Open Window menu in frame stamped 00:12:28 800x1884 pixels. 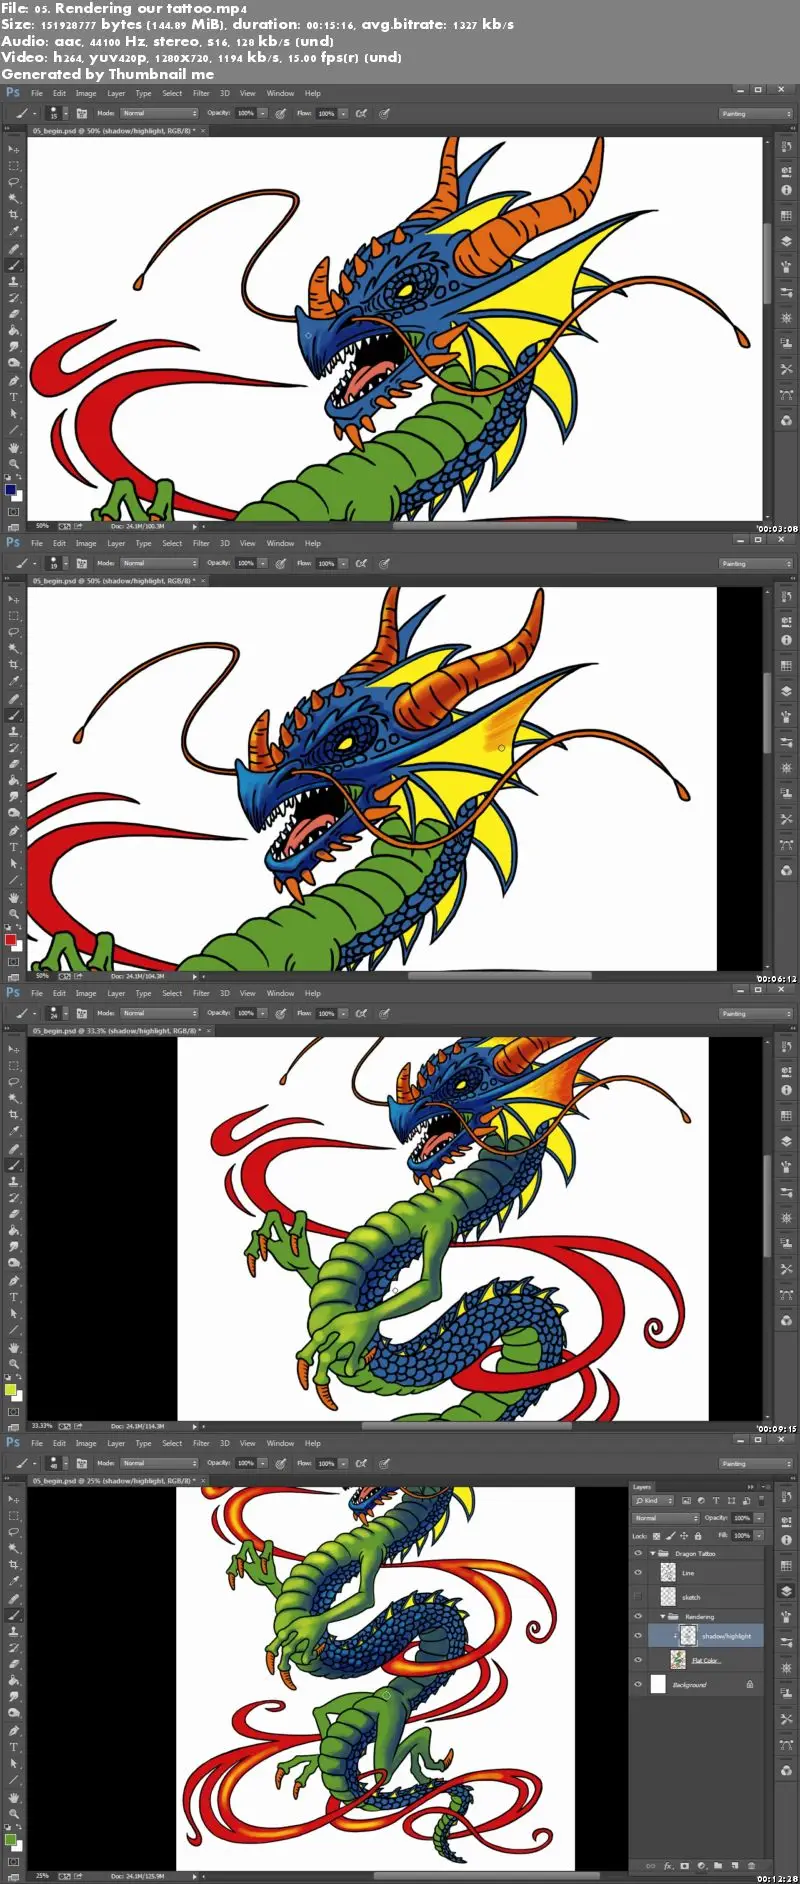(280, 1443)
